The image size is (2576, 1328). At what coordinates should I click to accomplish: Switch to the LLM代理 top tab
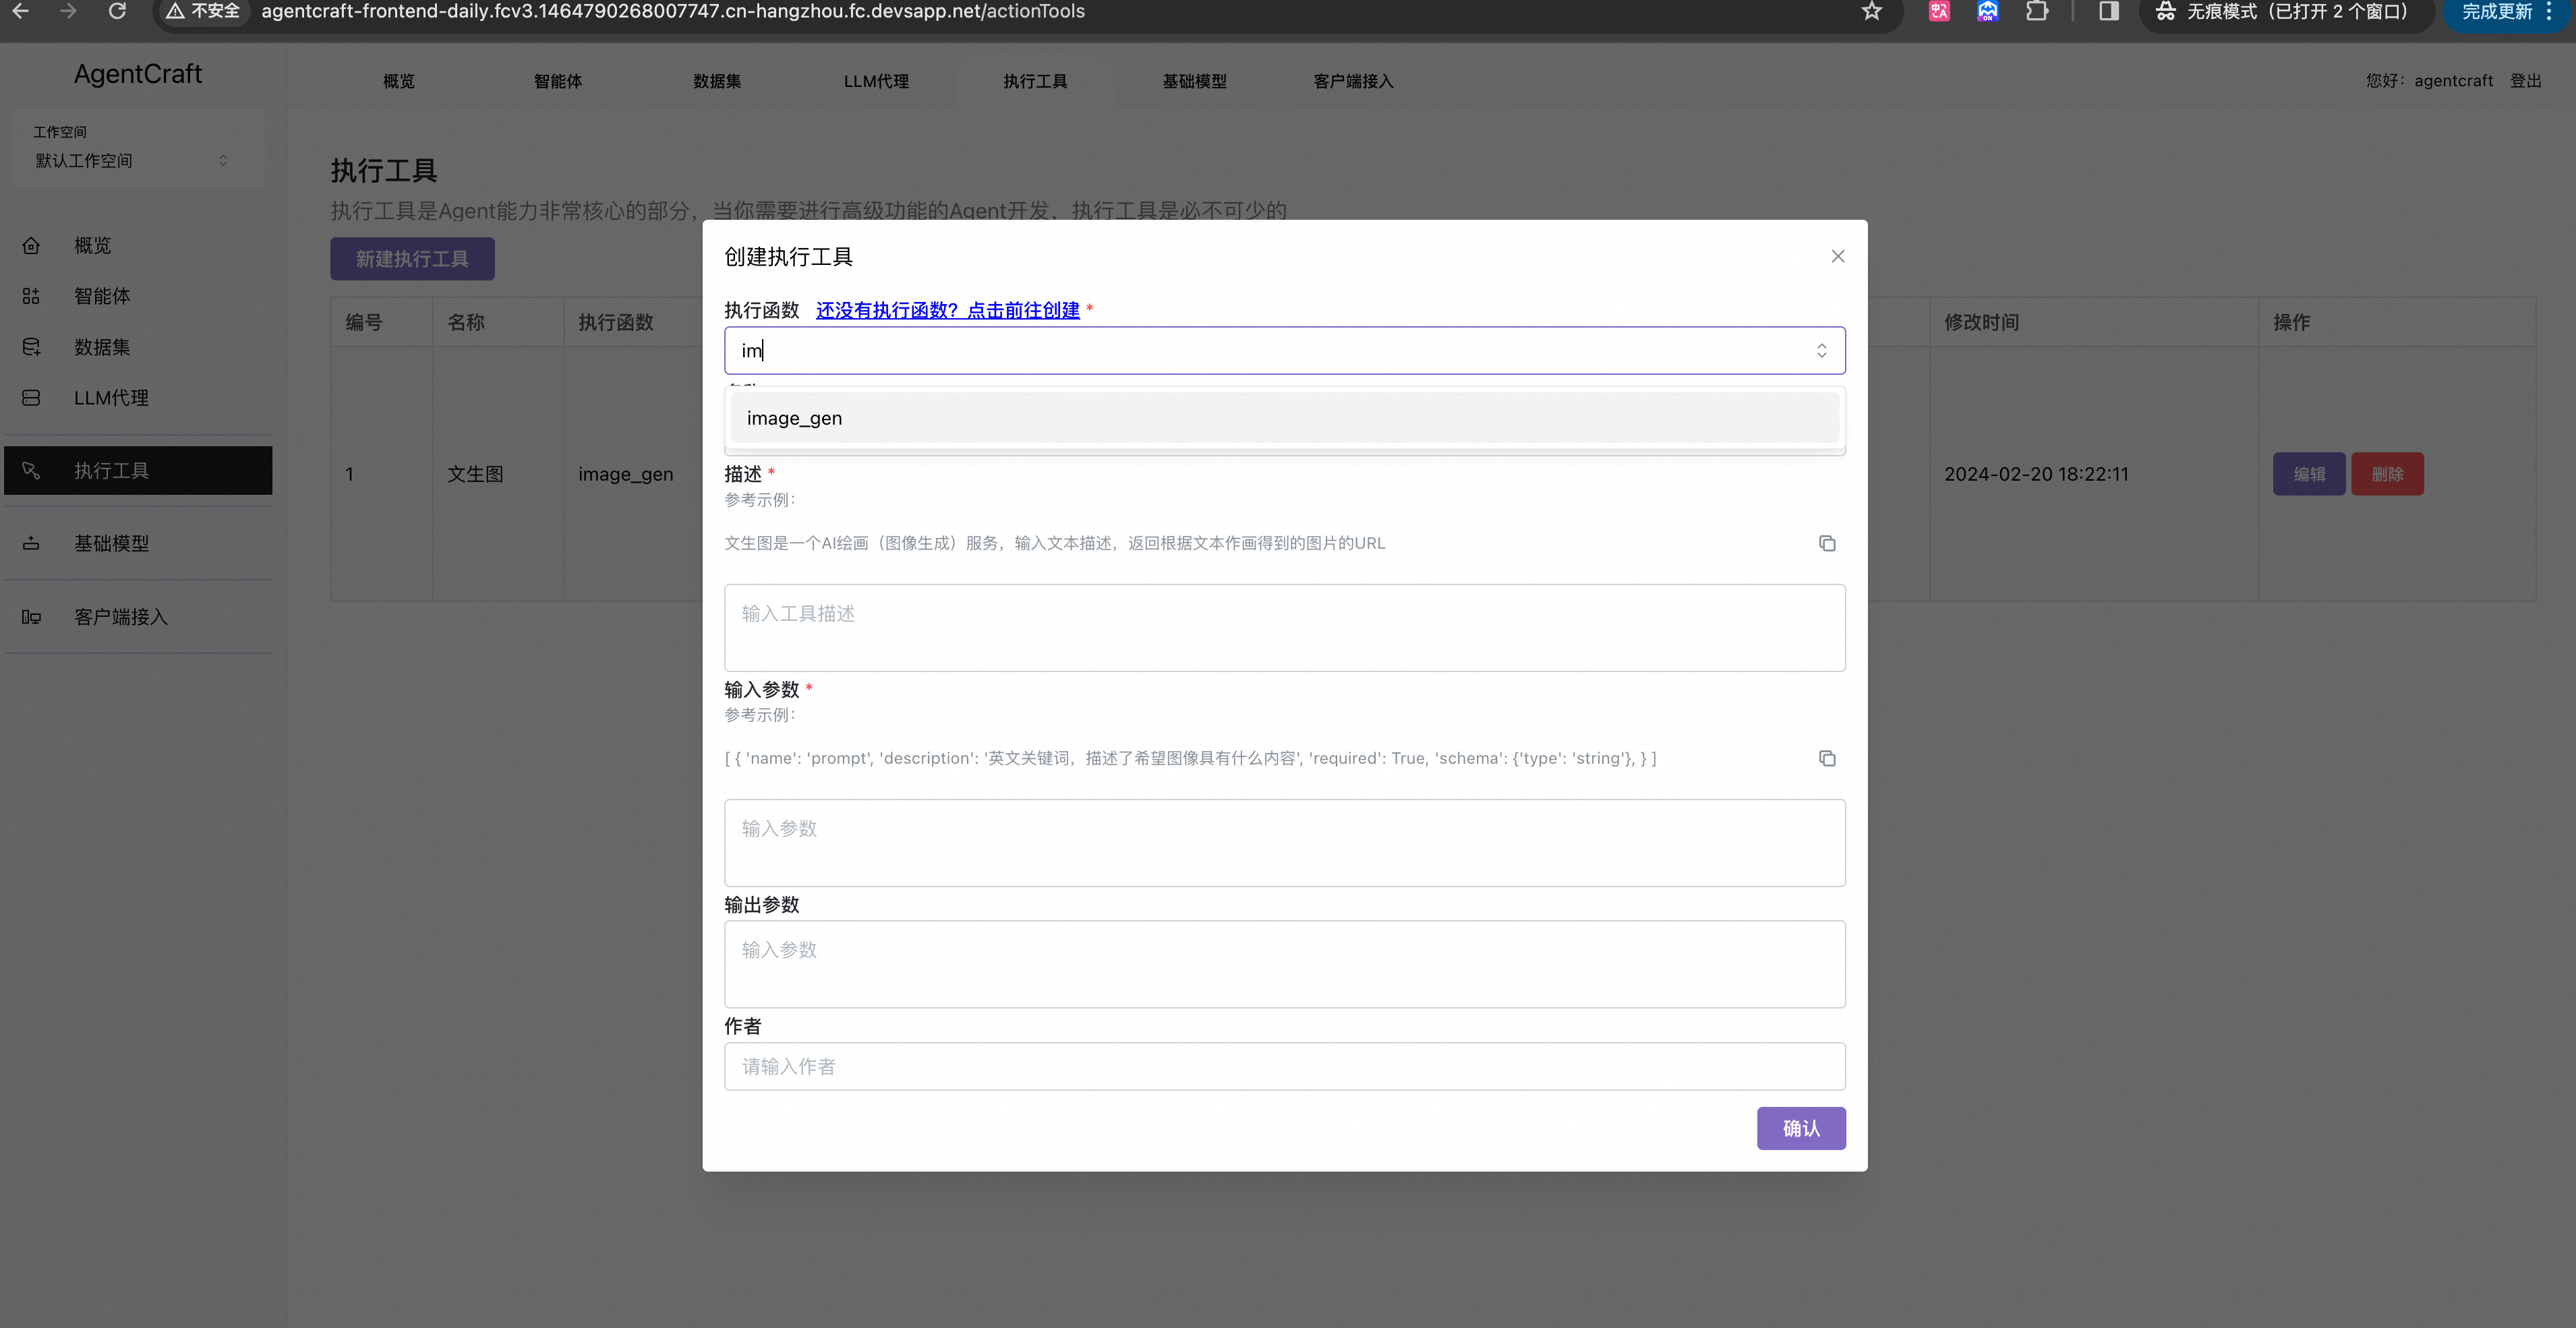876,81
